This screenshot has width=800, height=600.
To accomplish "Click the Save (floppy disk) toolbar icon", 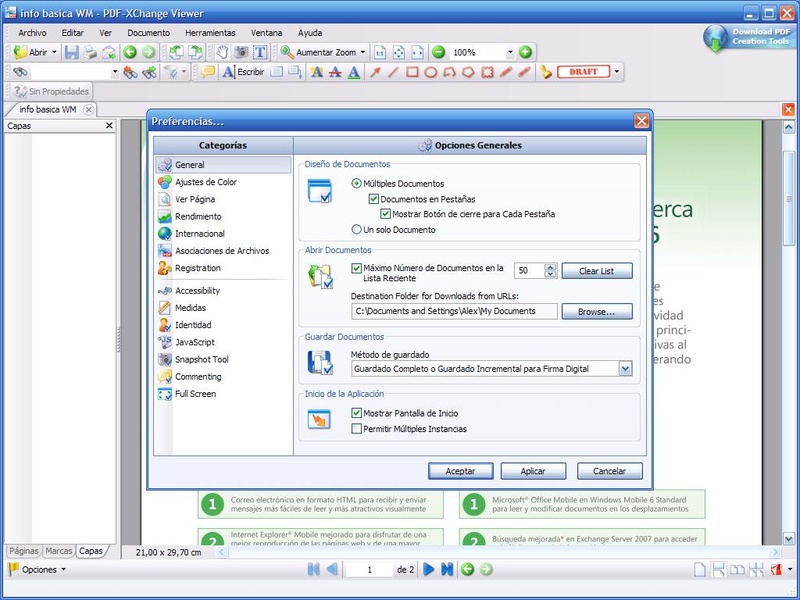I will (72, 52).
